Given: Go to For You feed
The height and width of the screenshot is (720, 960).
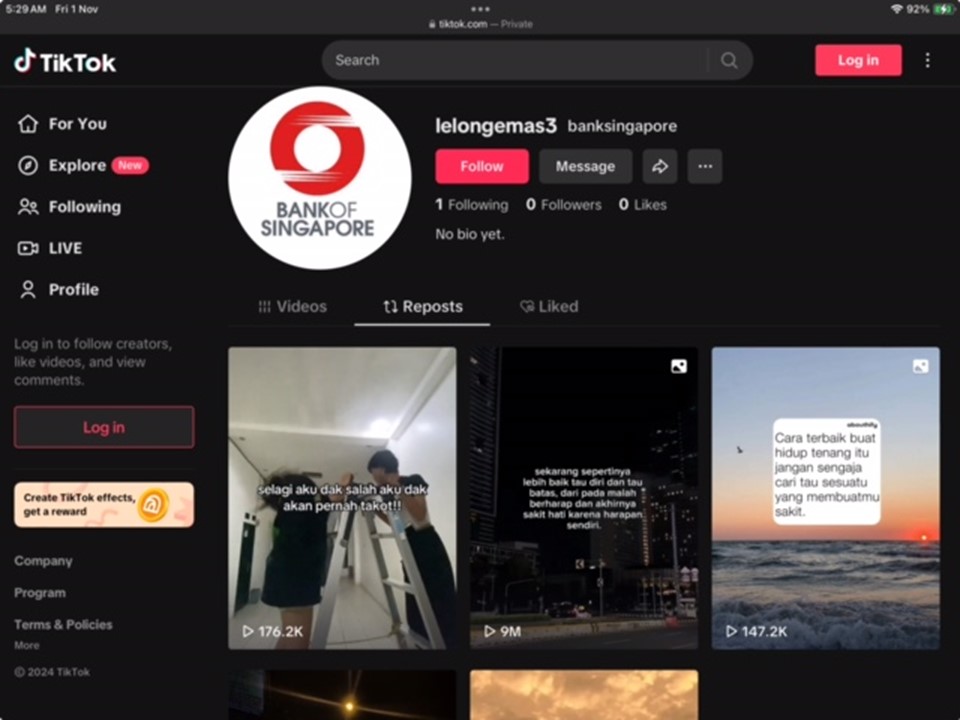Looking at the screenshot, I should point(62,124).
